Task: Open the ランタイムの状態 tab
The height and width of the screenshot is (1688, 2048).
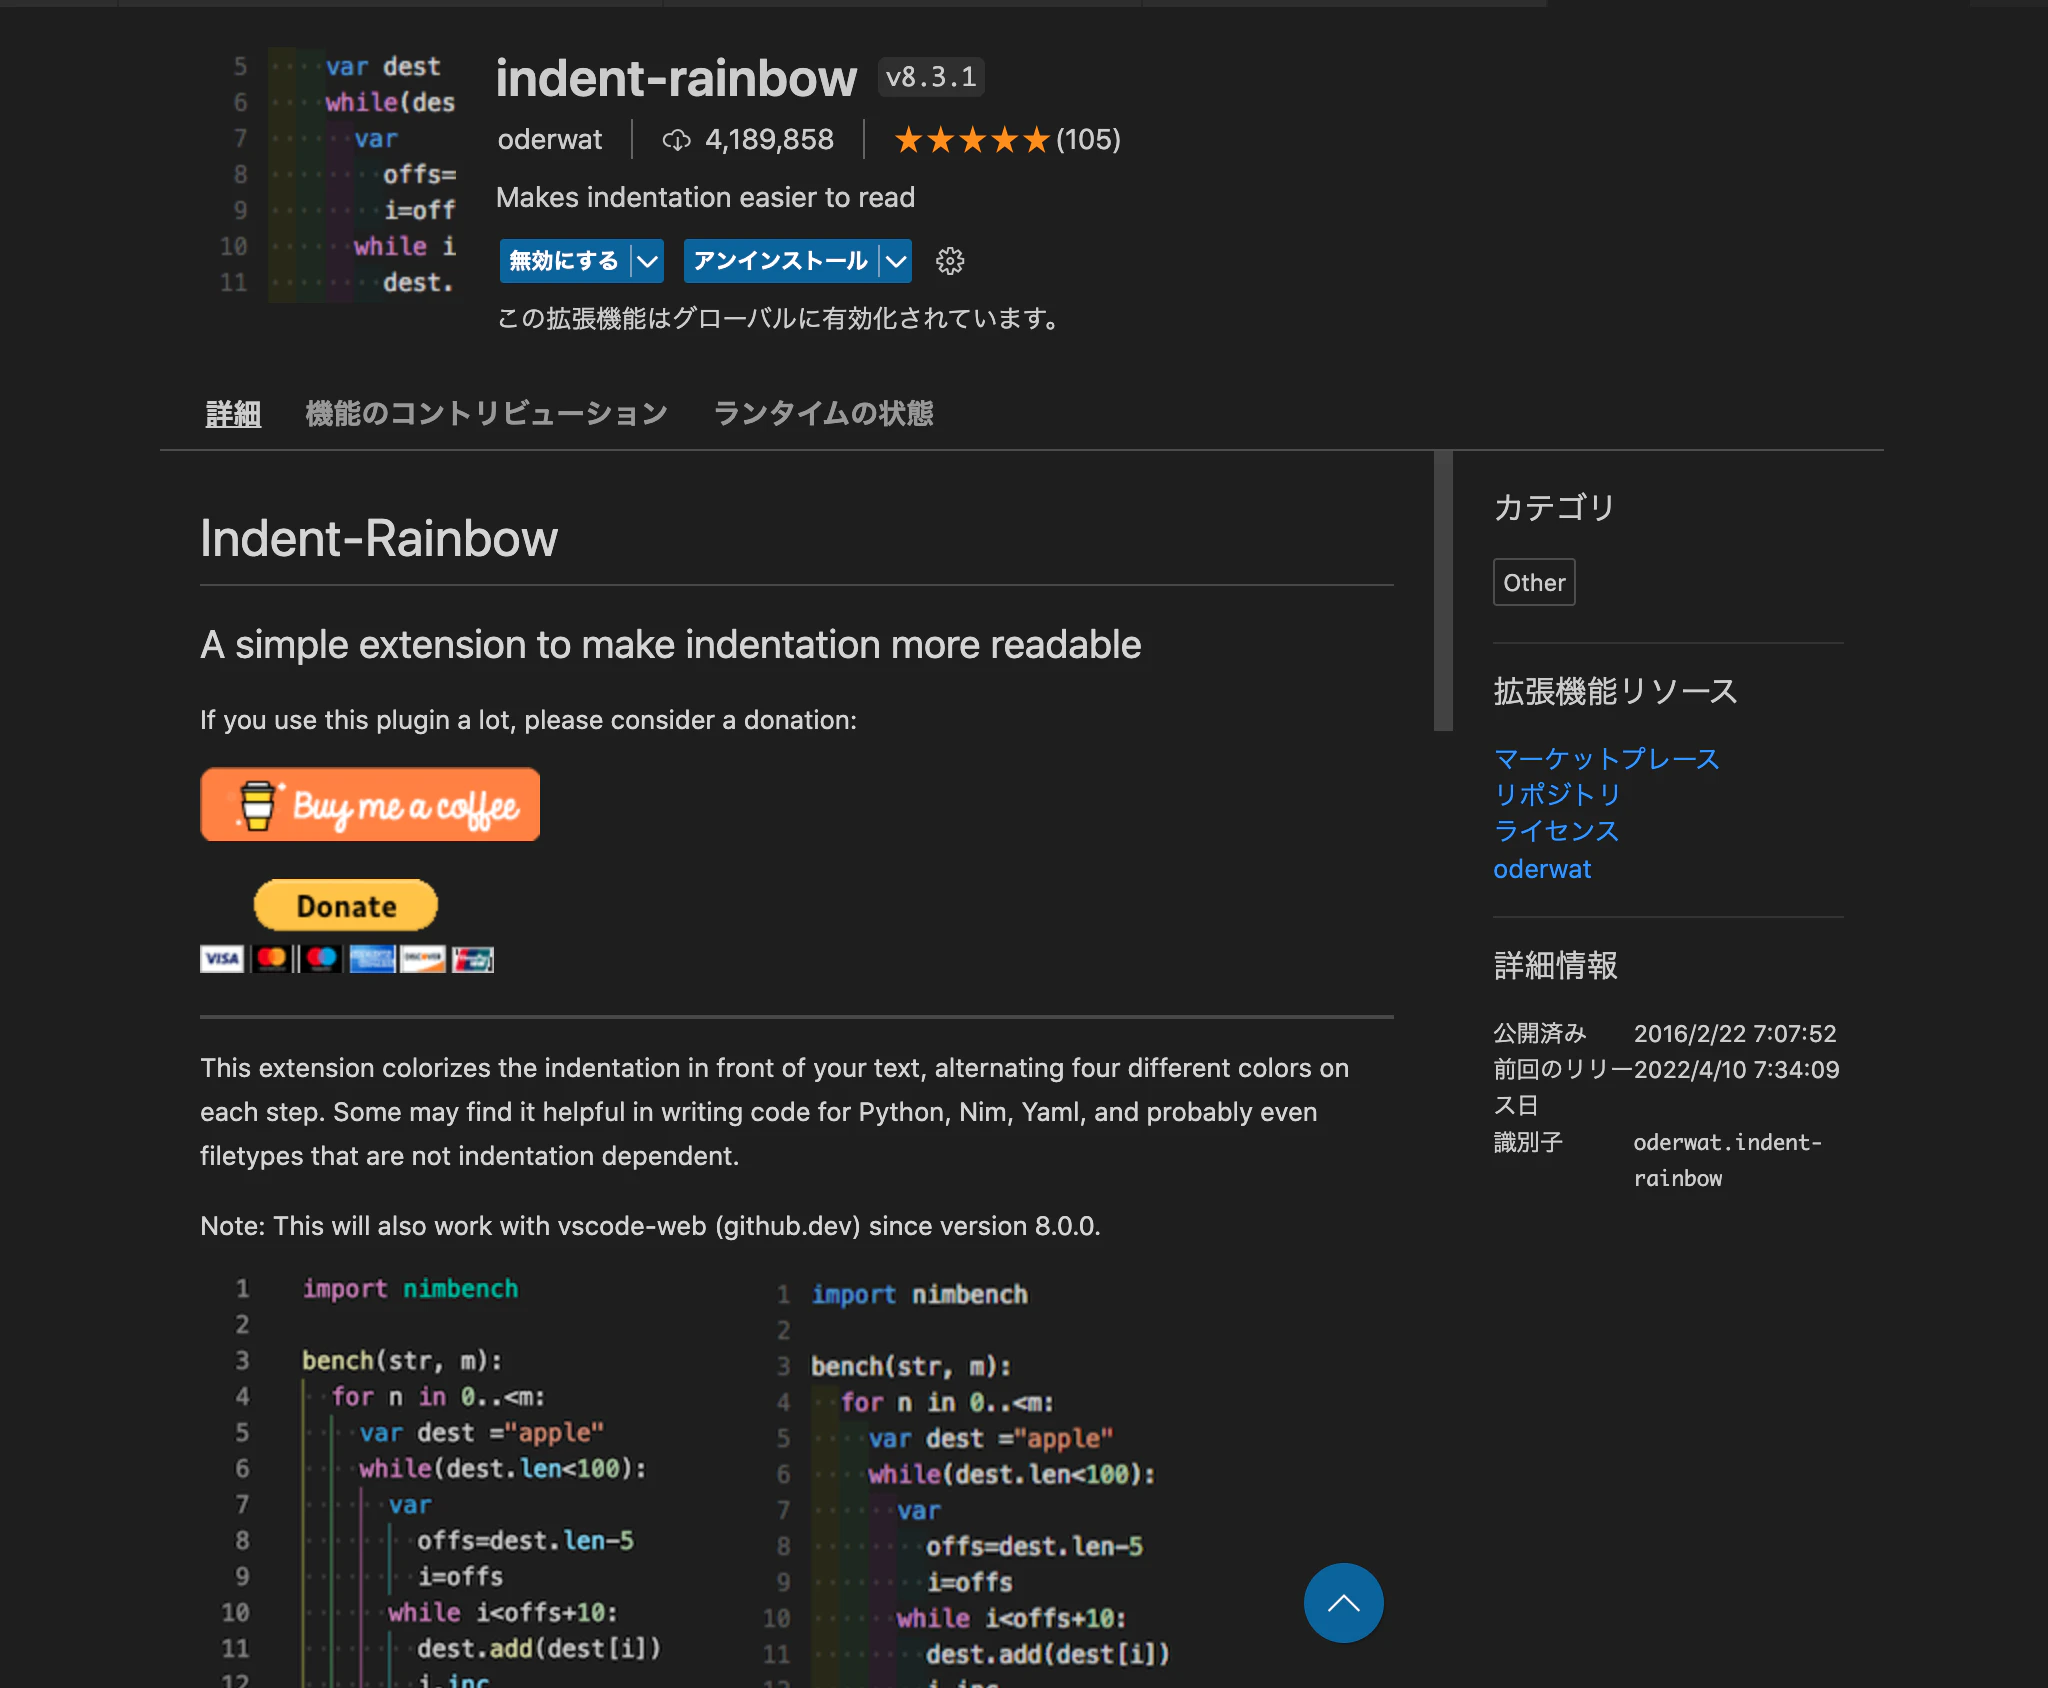Action: pyautogui.click(x=823, y=413)
